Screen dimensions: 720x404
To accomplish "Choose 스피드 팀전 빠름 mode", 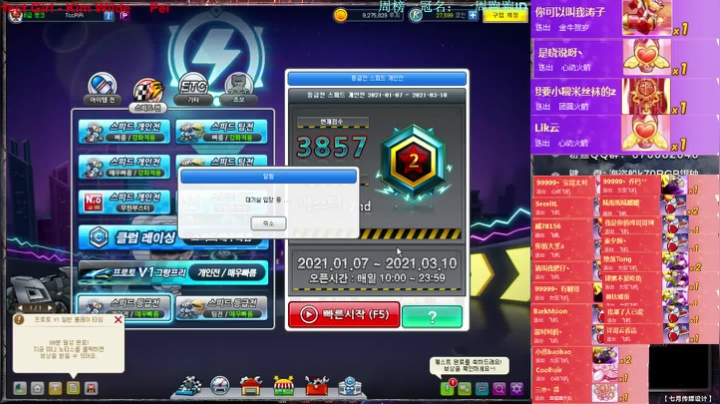I will (x=222, y=131).
